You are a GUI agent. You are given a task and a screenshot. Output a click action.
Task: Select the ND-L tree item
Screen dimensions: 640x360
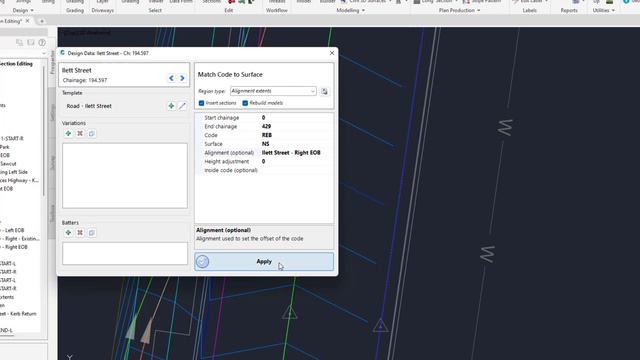click(x=6, y=330)
